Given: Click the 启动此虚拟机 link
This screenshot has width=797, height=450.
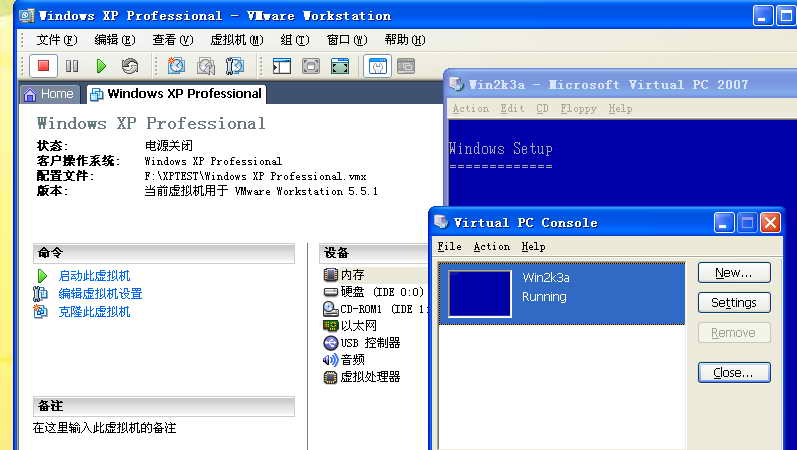Looking at the screenshot, I should pyautogui.click(x=93, y=276).
